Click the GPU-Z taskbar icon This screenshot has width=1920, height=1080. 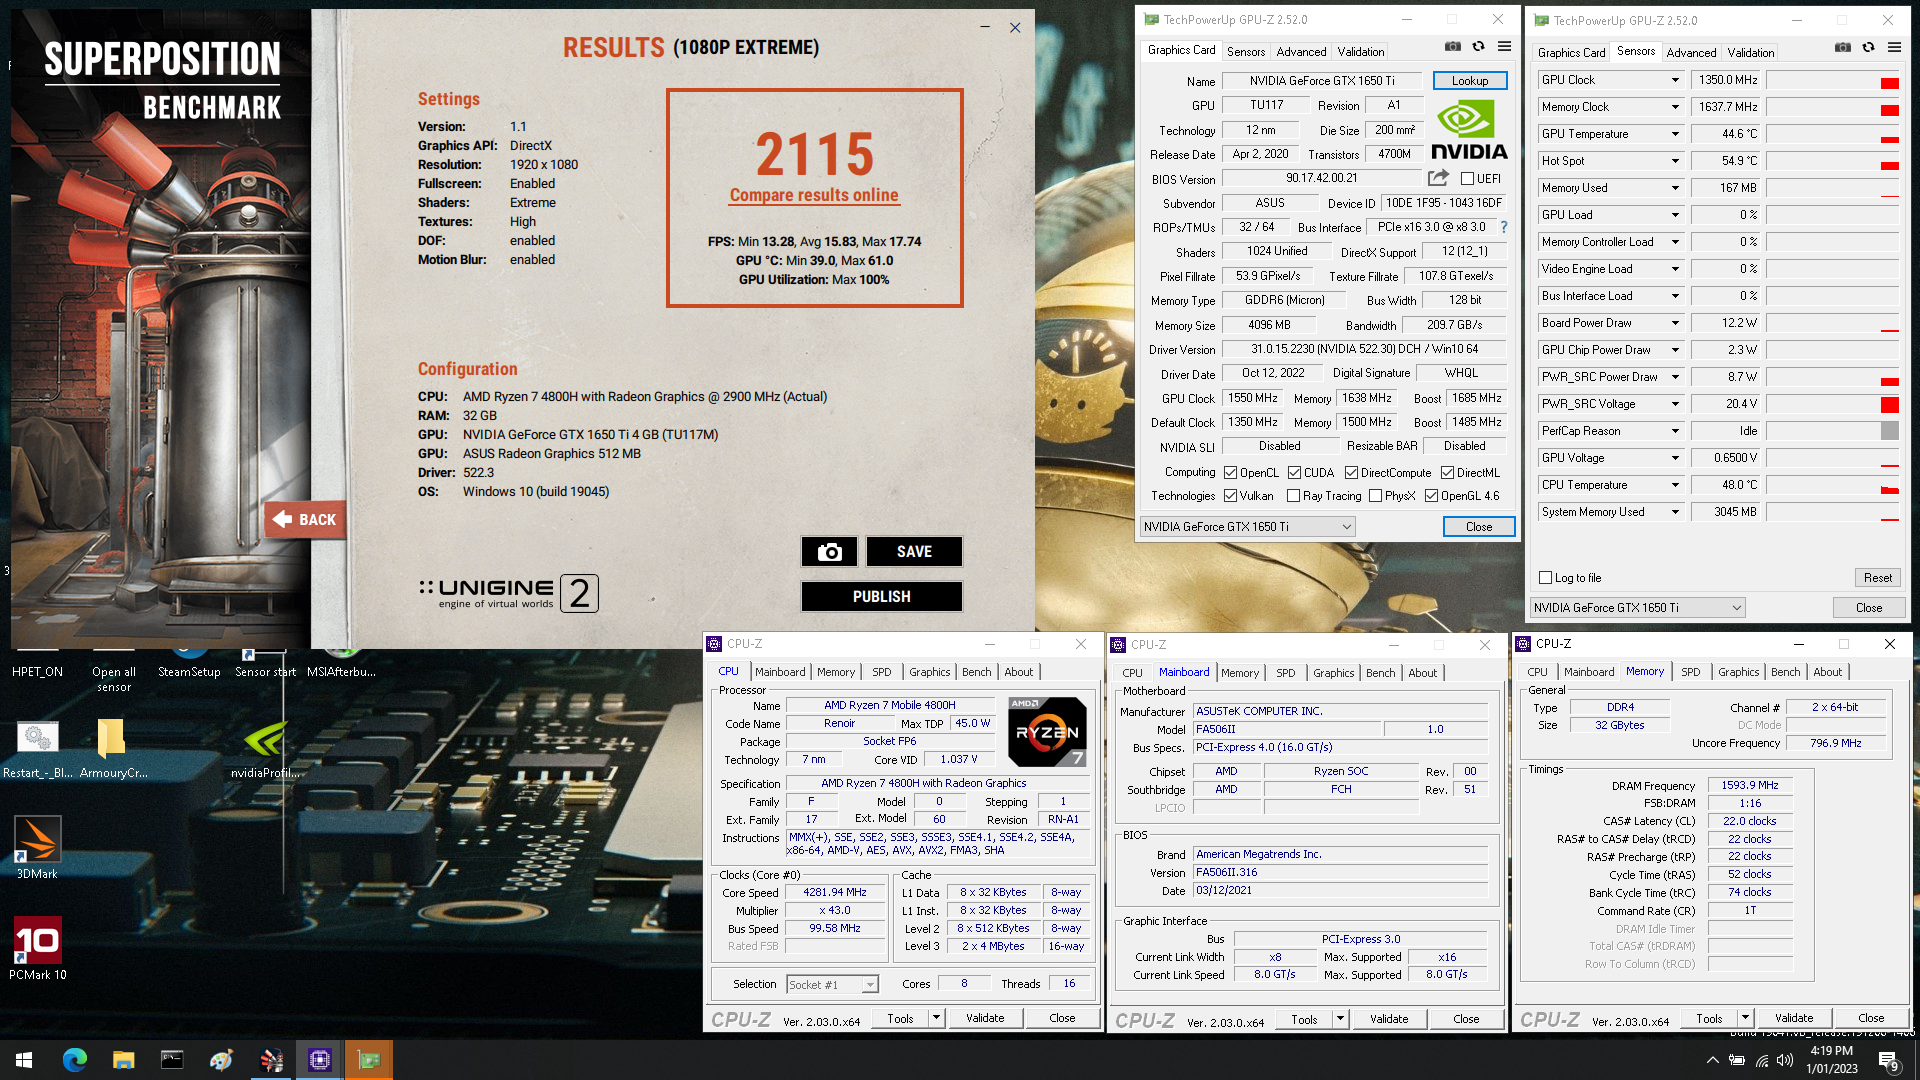(369, 1060)
